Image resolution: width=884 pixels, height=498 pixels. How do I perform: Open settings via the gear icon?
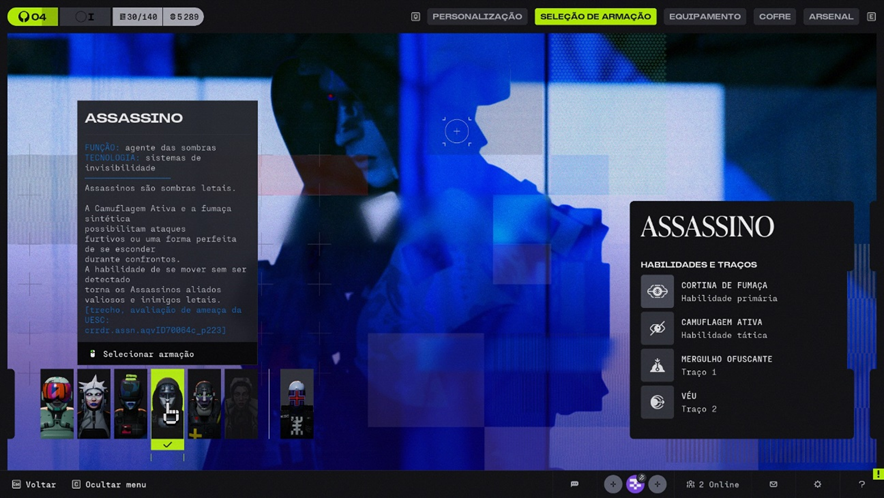817,484
